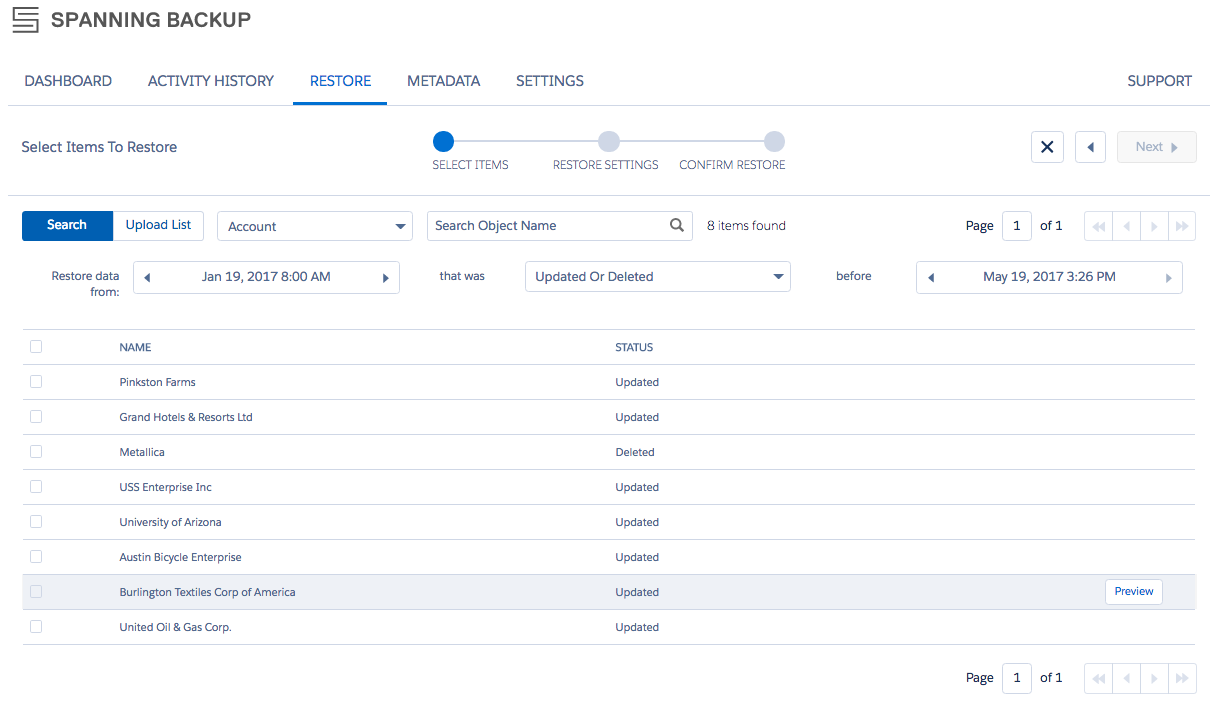
Task: Click the back arrow beside Next button
Action: pos(1090,146)
